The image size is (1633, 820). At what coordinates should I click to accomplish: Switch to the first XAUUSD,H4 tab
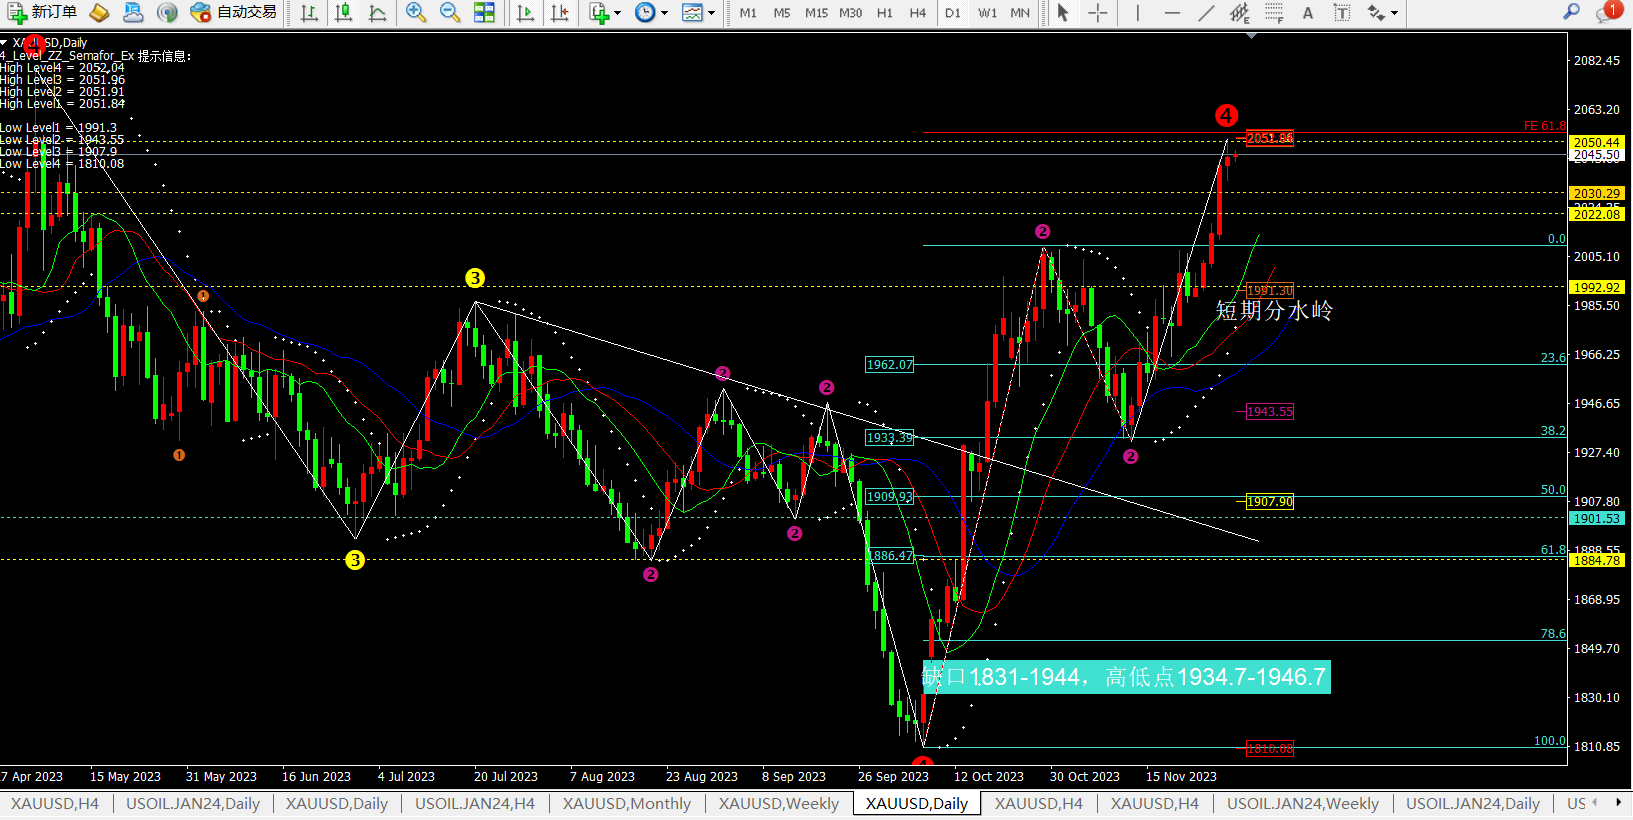pyautogui.click(x=55, y=803)
